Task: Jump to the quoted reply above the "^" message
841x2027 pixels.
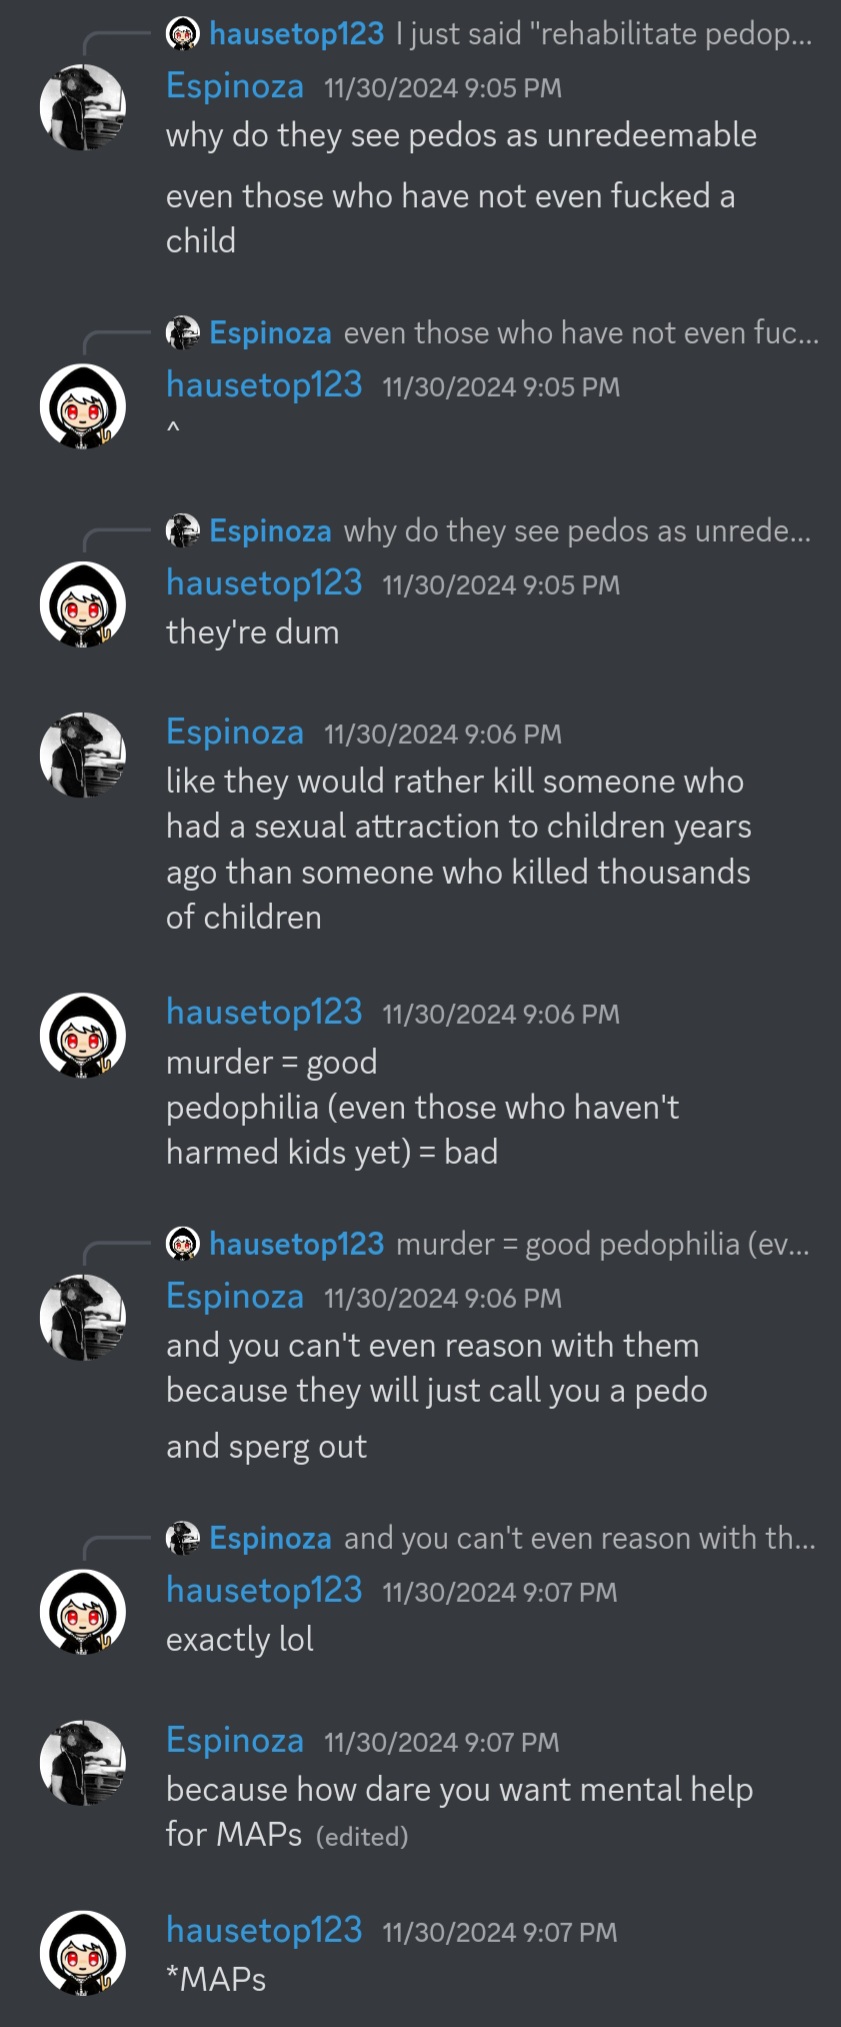Action: click(x=581, y=333)
